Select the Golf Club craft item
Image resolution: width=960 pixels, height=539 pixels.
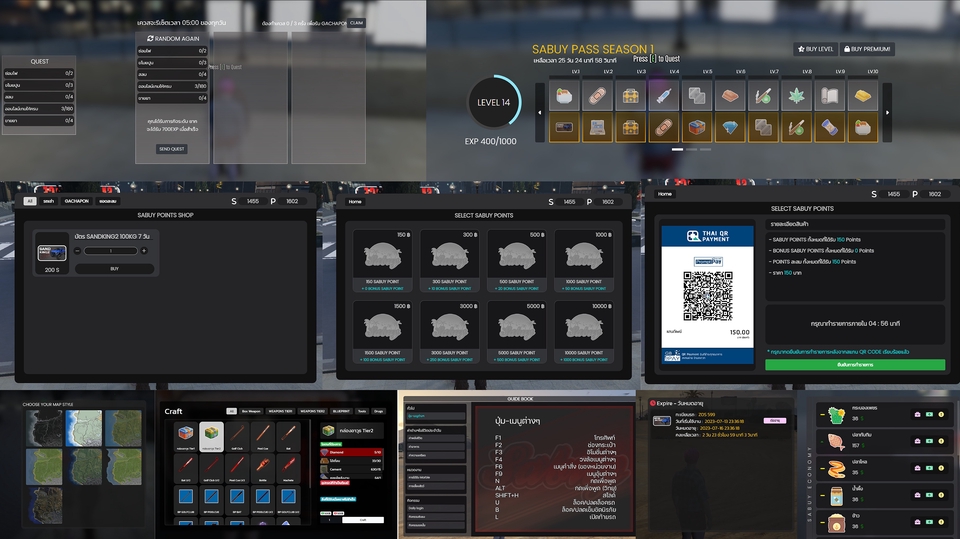[x=237, y=436]
